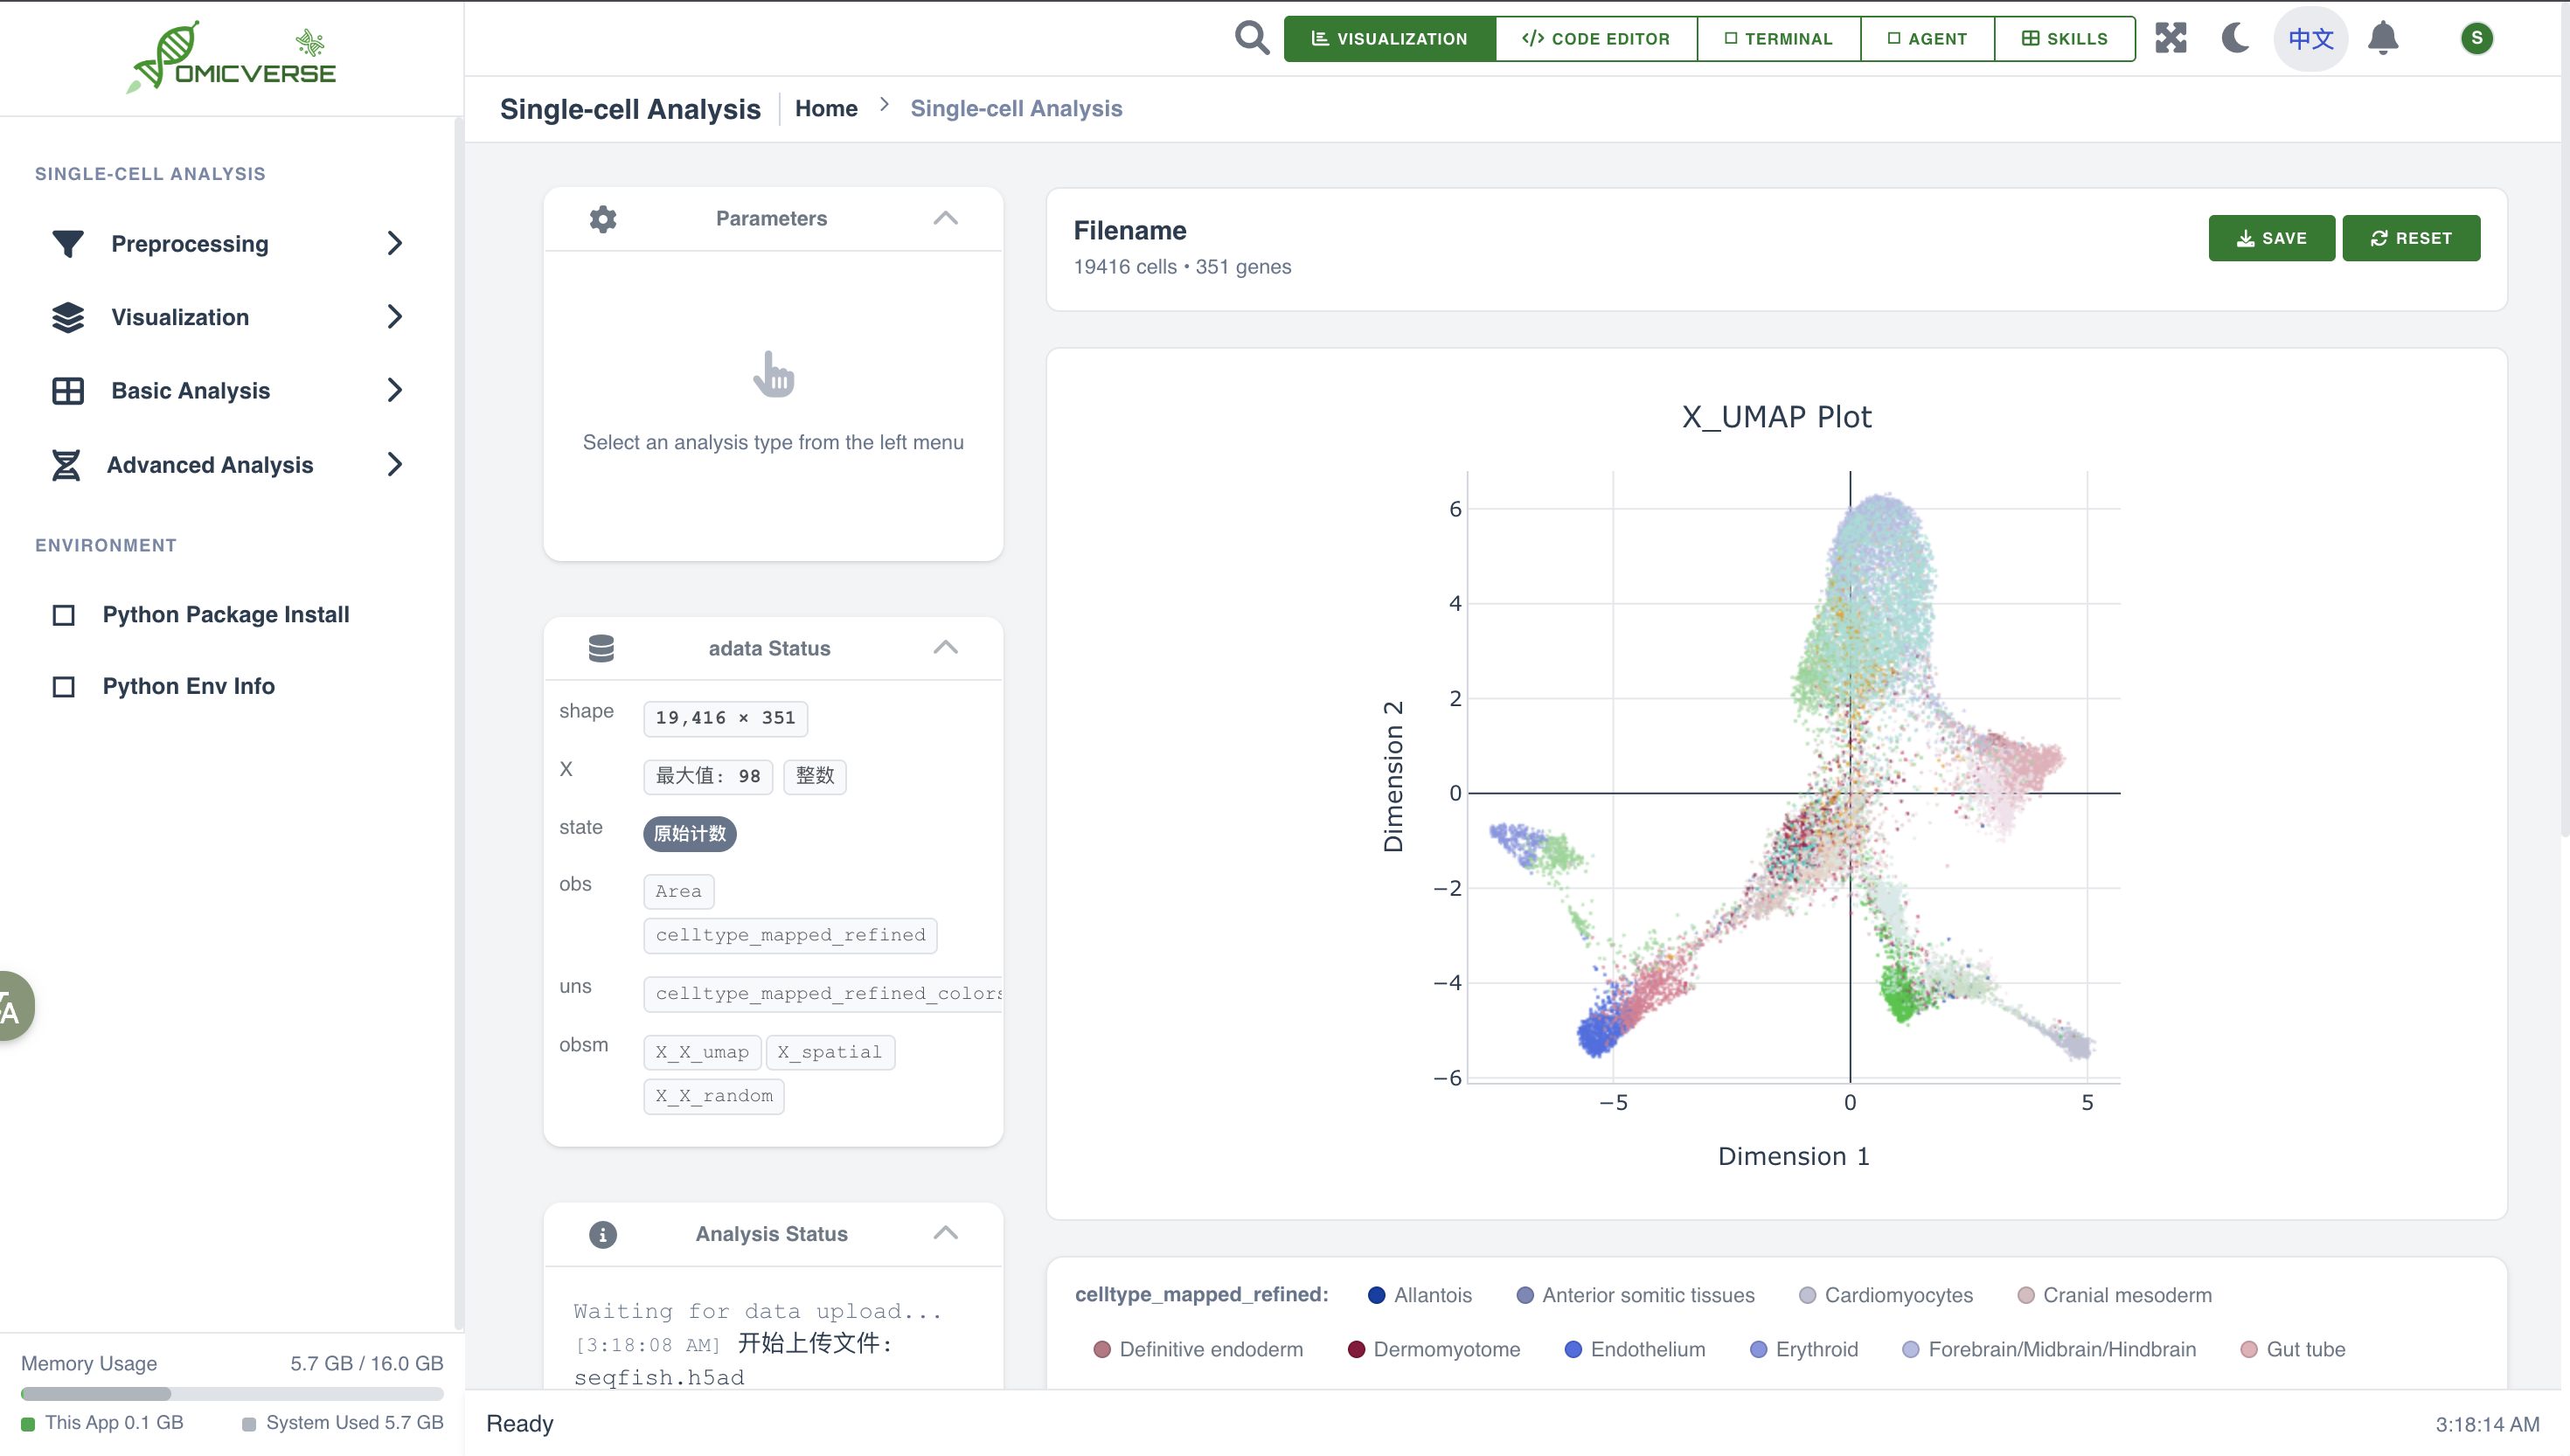
Task: Click the Analysis Status info icon
Action: tap(603, 1234)
